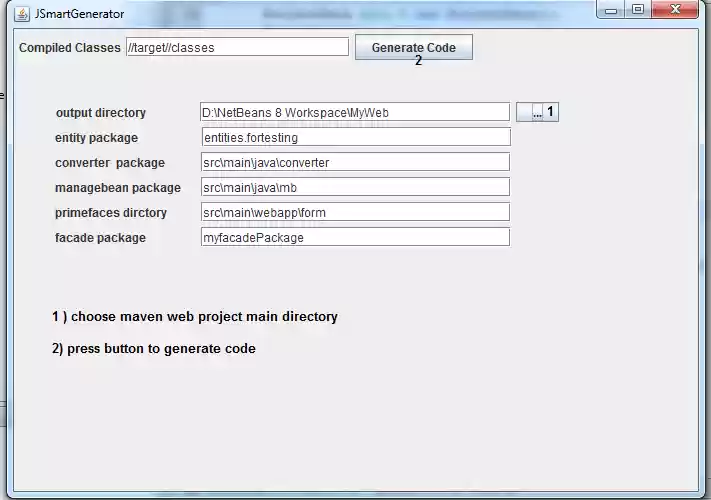Screen dimensions: 711x500
Task: Click the JSmartGenerator window title
Action: [x=79, y=14]
